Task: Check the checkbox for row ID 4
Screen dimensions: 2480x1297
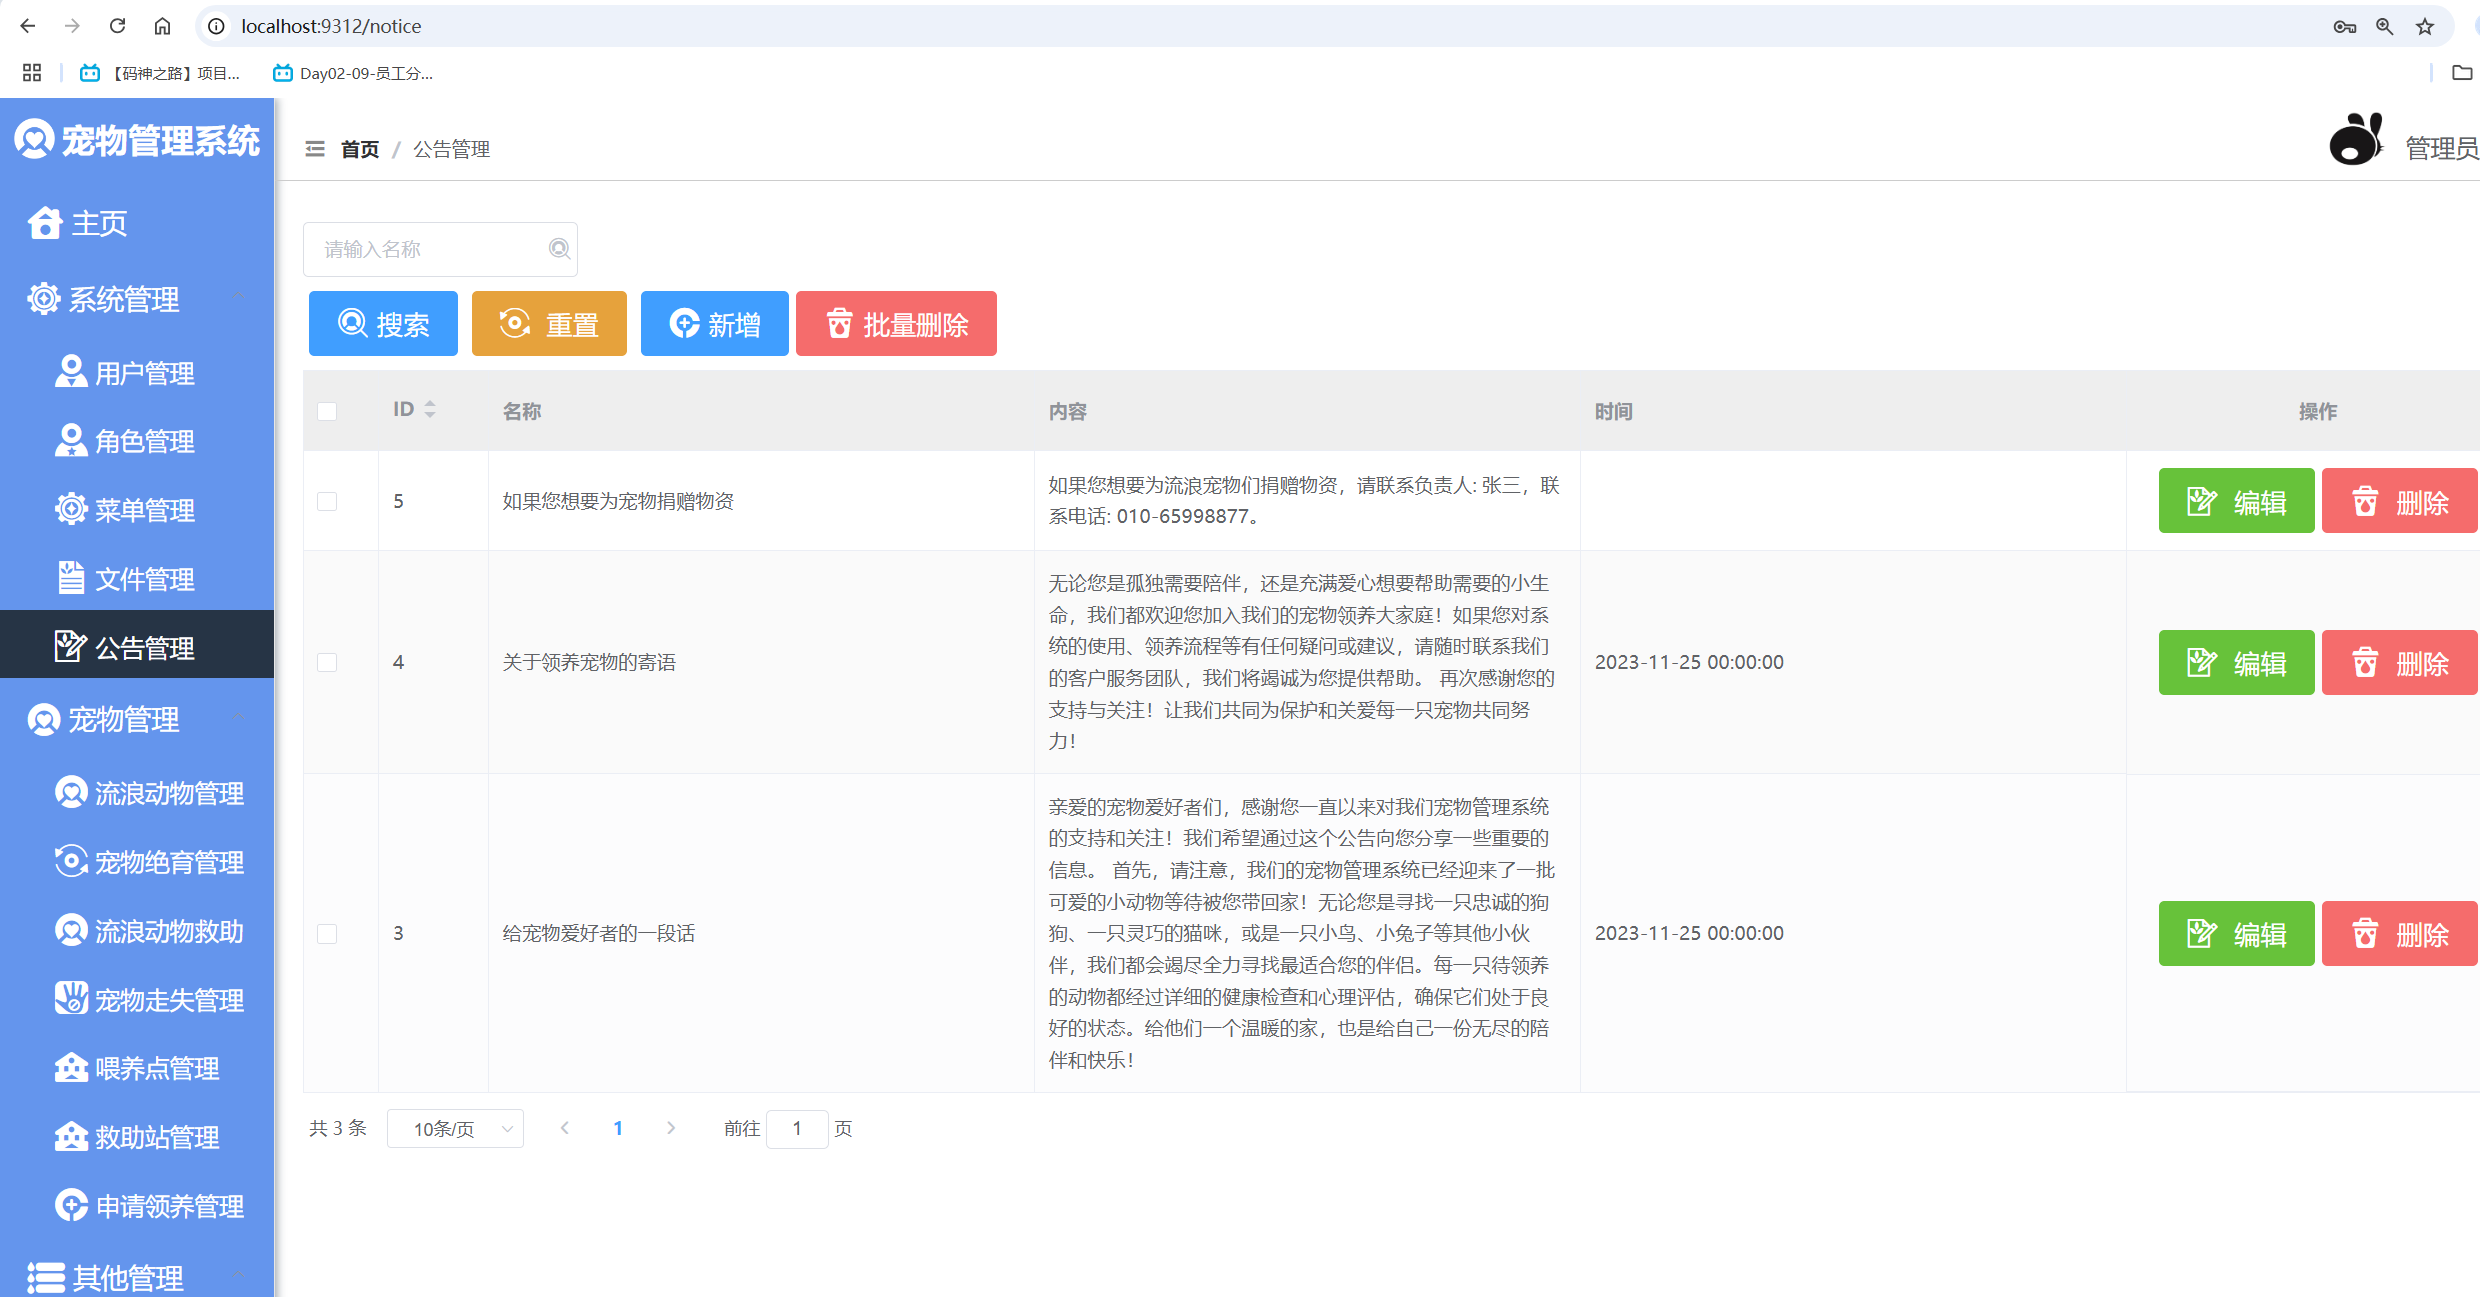Action: (327, 662)
